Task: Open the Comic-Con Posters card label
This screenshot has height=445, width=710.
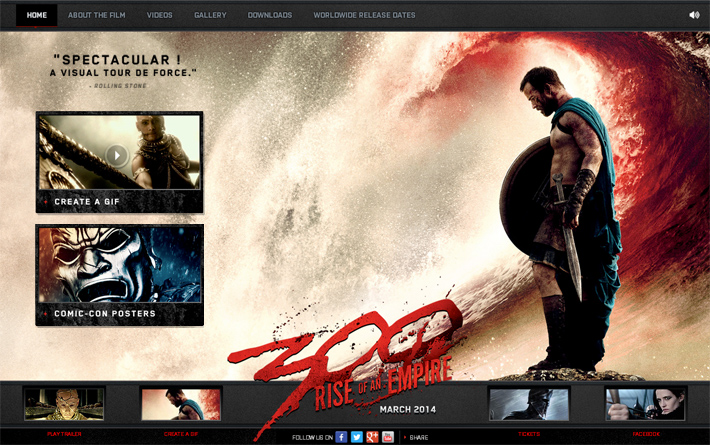Action: [105, 313]
